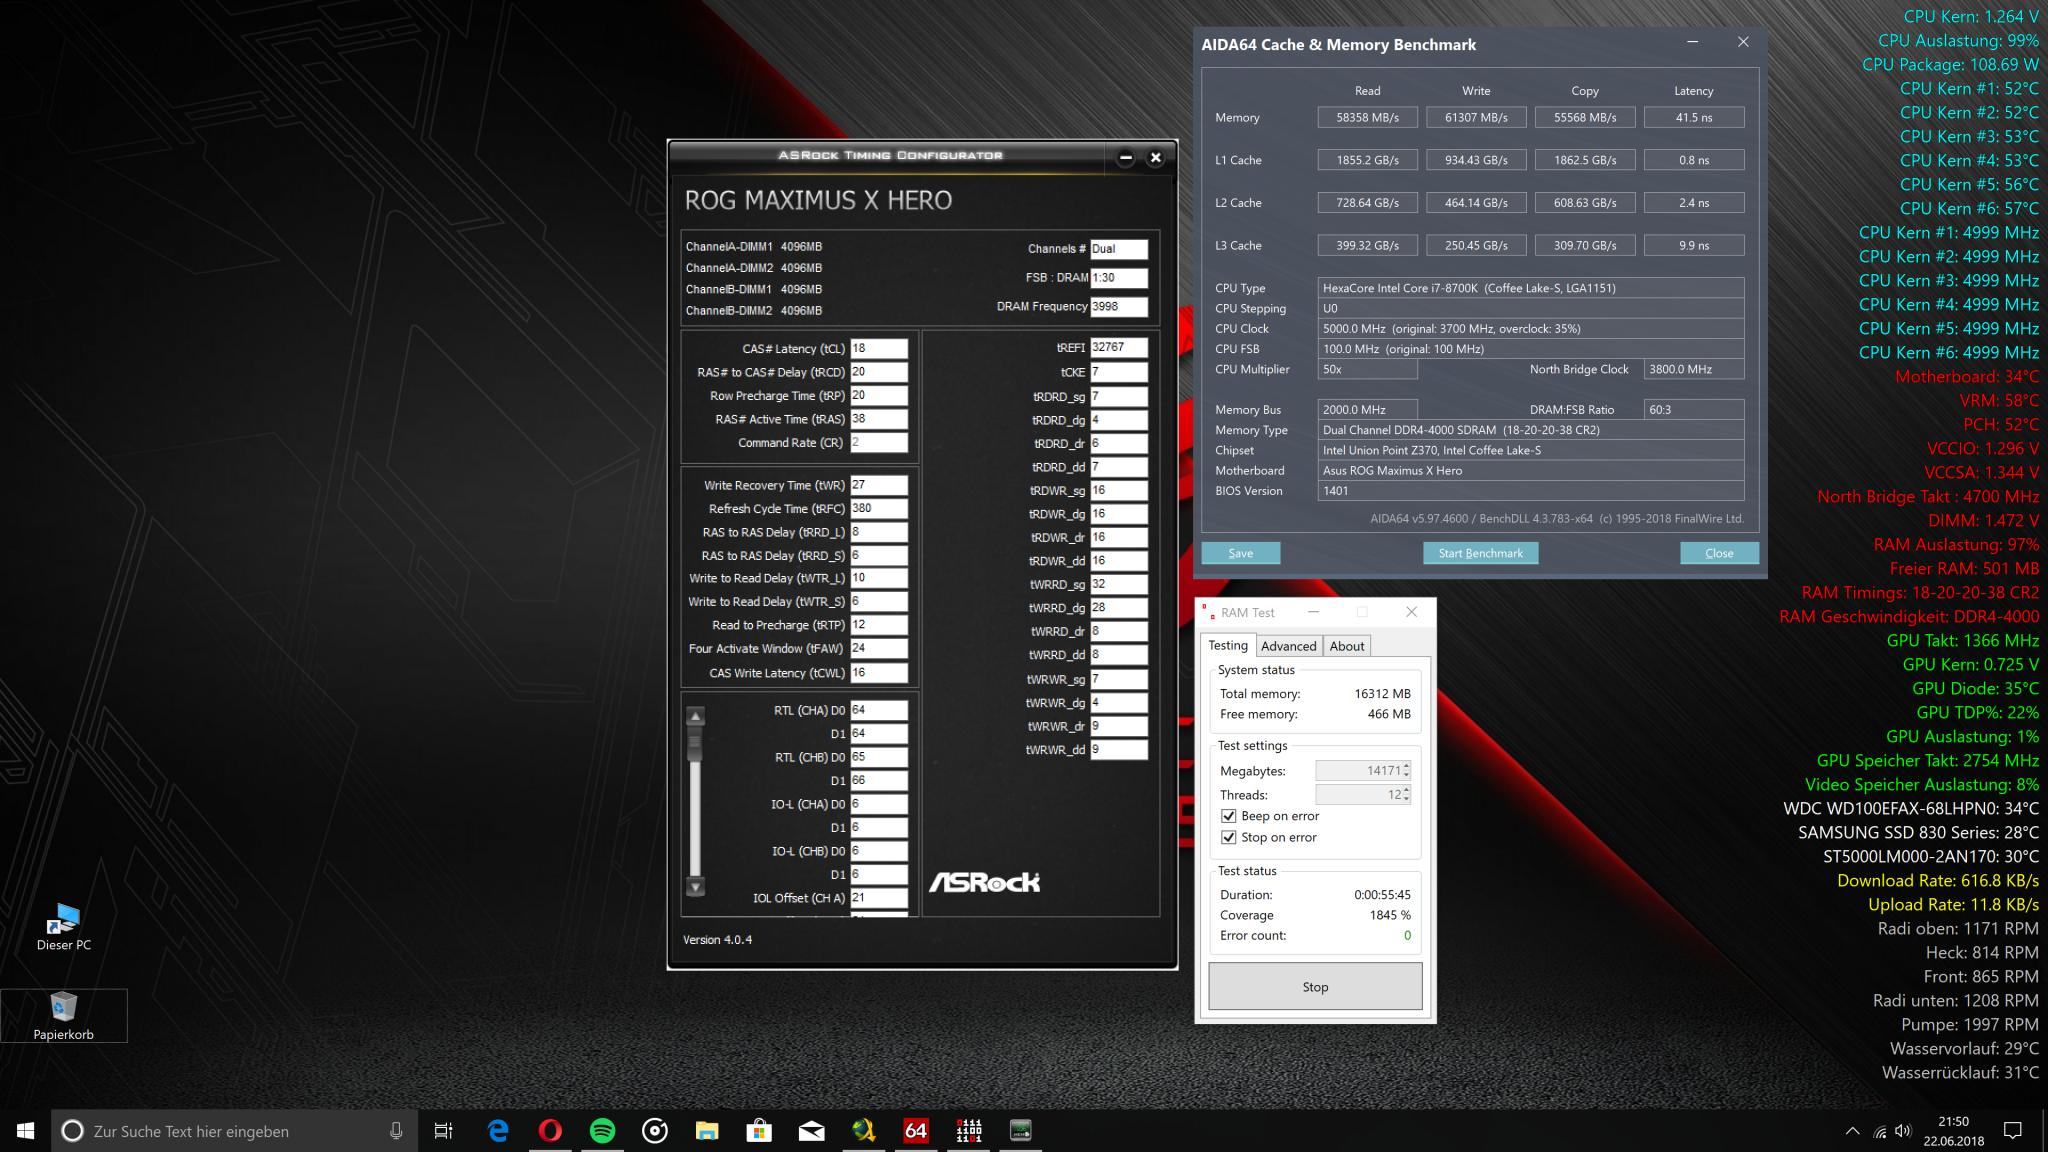Viewport: 2048px width, 1152px height.
Task: Click the Memory Read result 58358 MB/s
Action: [x=1367, y=117]
